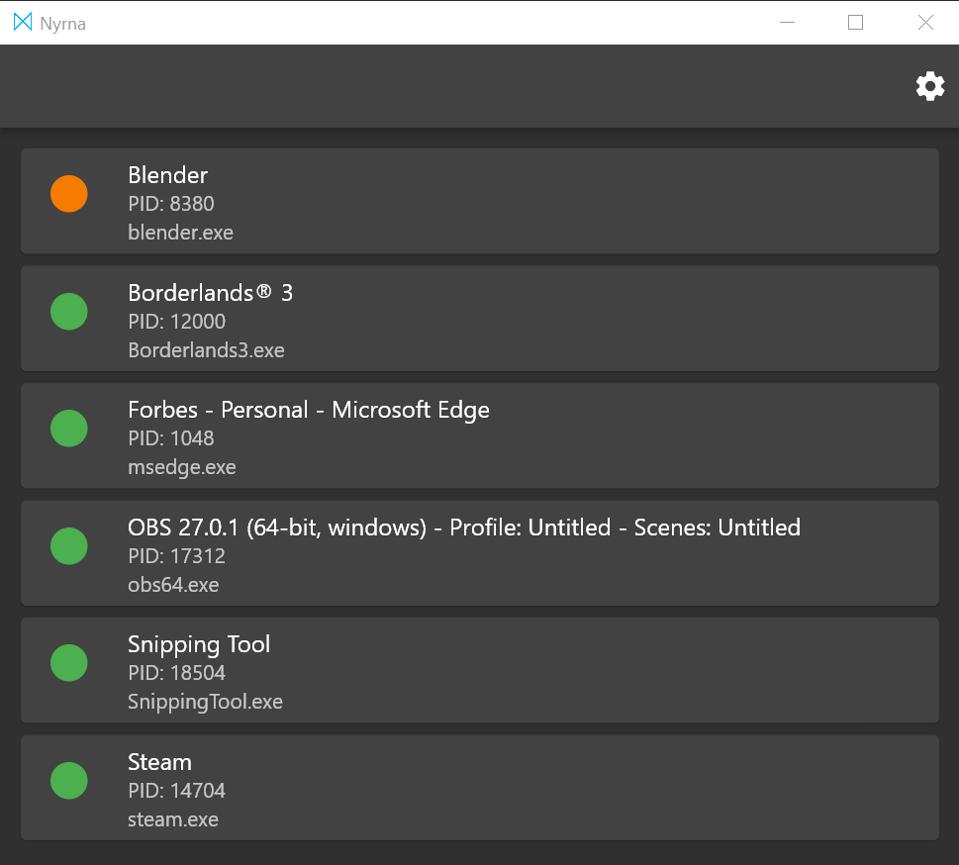Screen dimensions: 959x865
Task: Select the Borderlands® 3 title text
Action: pyautogui.click(x=210, y=293)
